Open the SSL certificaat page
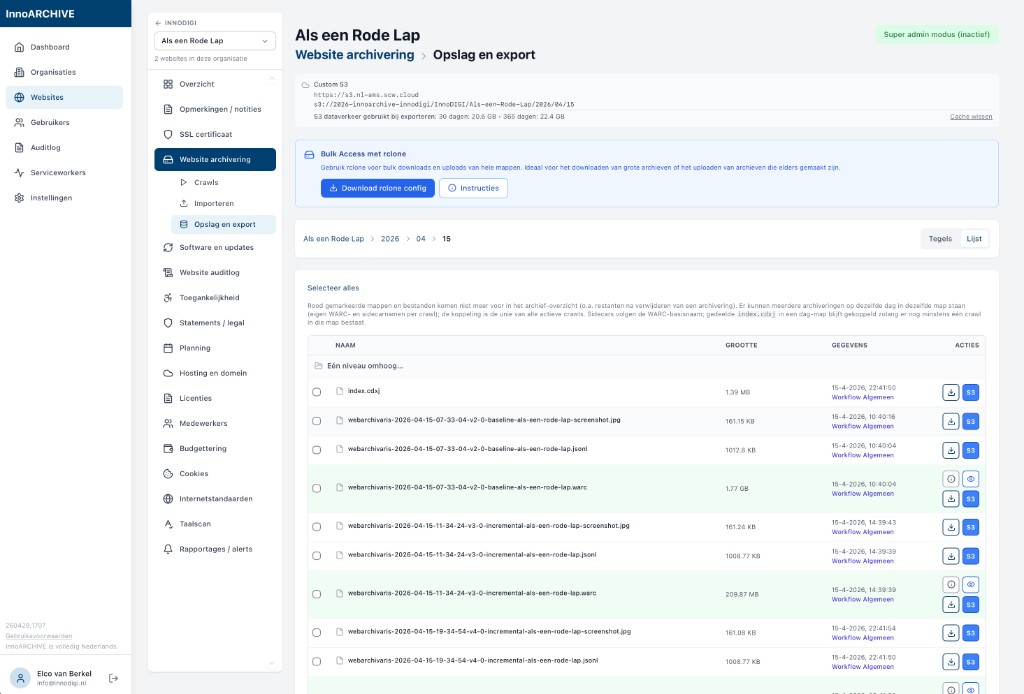The height and width of the screenshot is (694, 1024). pos(205,134)
